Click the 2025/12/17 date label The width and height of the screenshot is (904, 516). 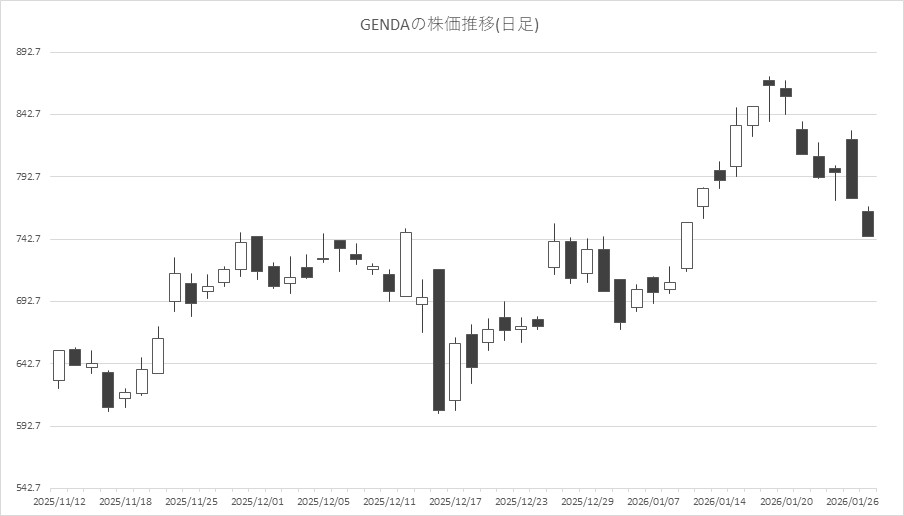pyautogui.click(x=455, y=501)
